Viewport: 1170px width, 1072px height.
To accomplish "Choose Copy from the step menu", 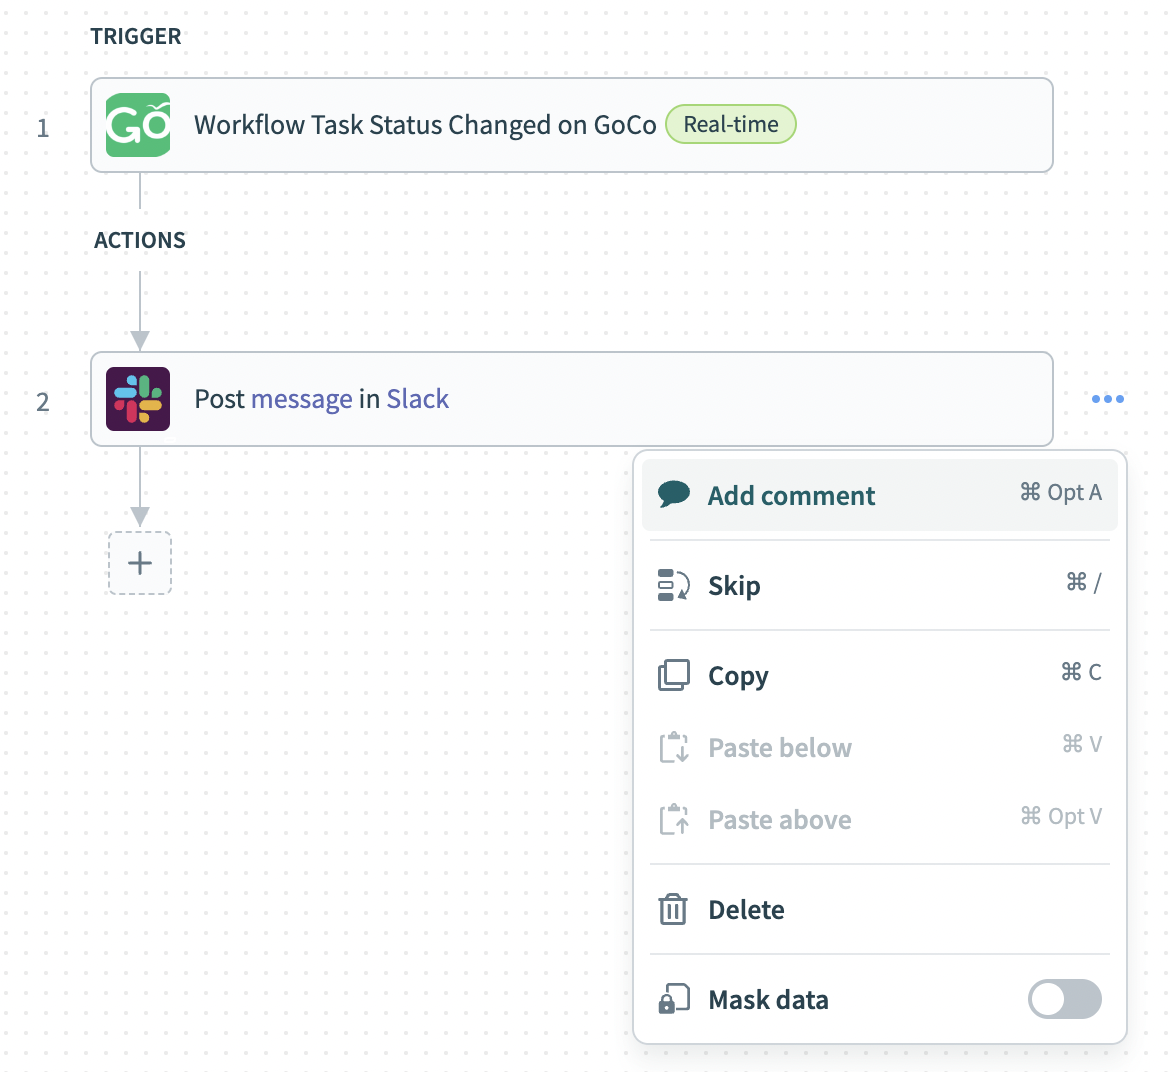I will click(738, 676).
